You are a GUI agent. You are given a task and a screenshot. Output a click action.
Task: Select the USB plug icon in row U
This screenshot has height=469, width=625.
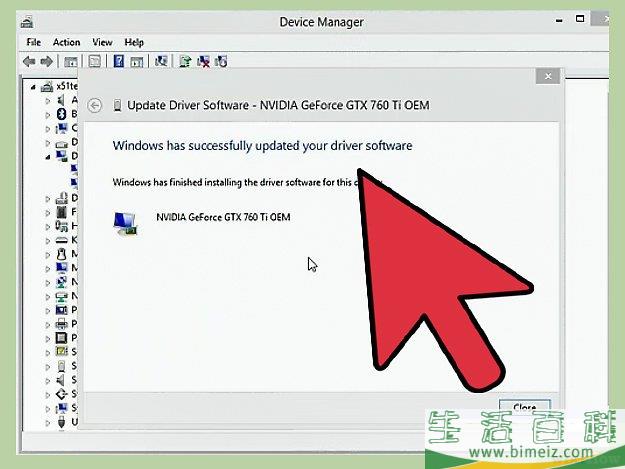[61, 421]
